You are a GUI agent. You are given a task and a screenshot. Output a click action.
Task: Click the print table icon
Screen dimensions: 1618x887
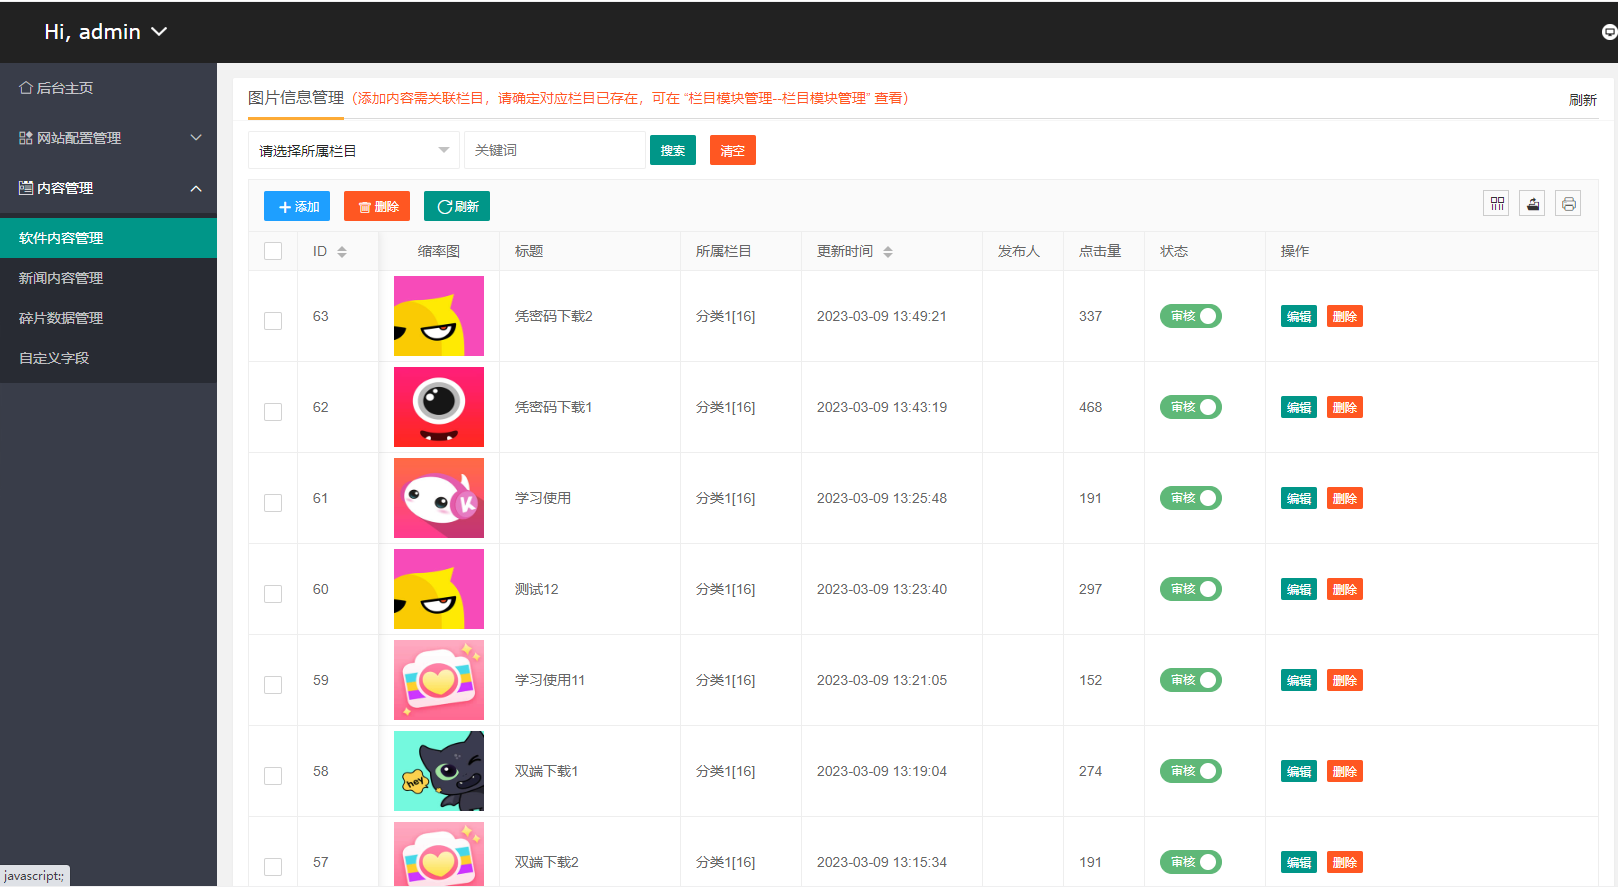(x=1568, y=204)
